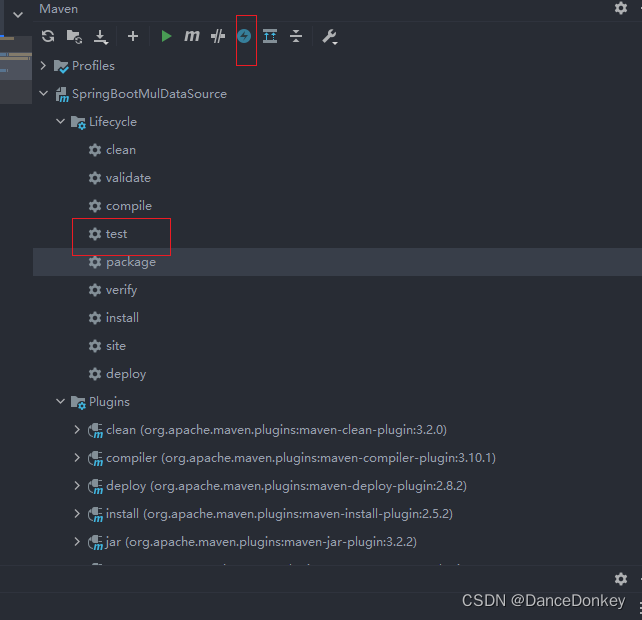
Task: Click the Plugins folder icon
Action: (x=78, y=403)
